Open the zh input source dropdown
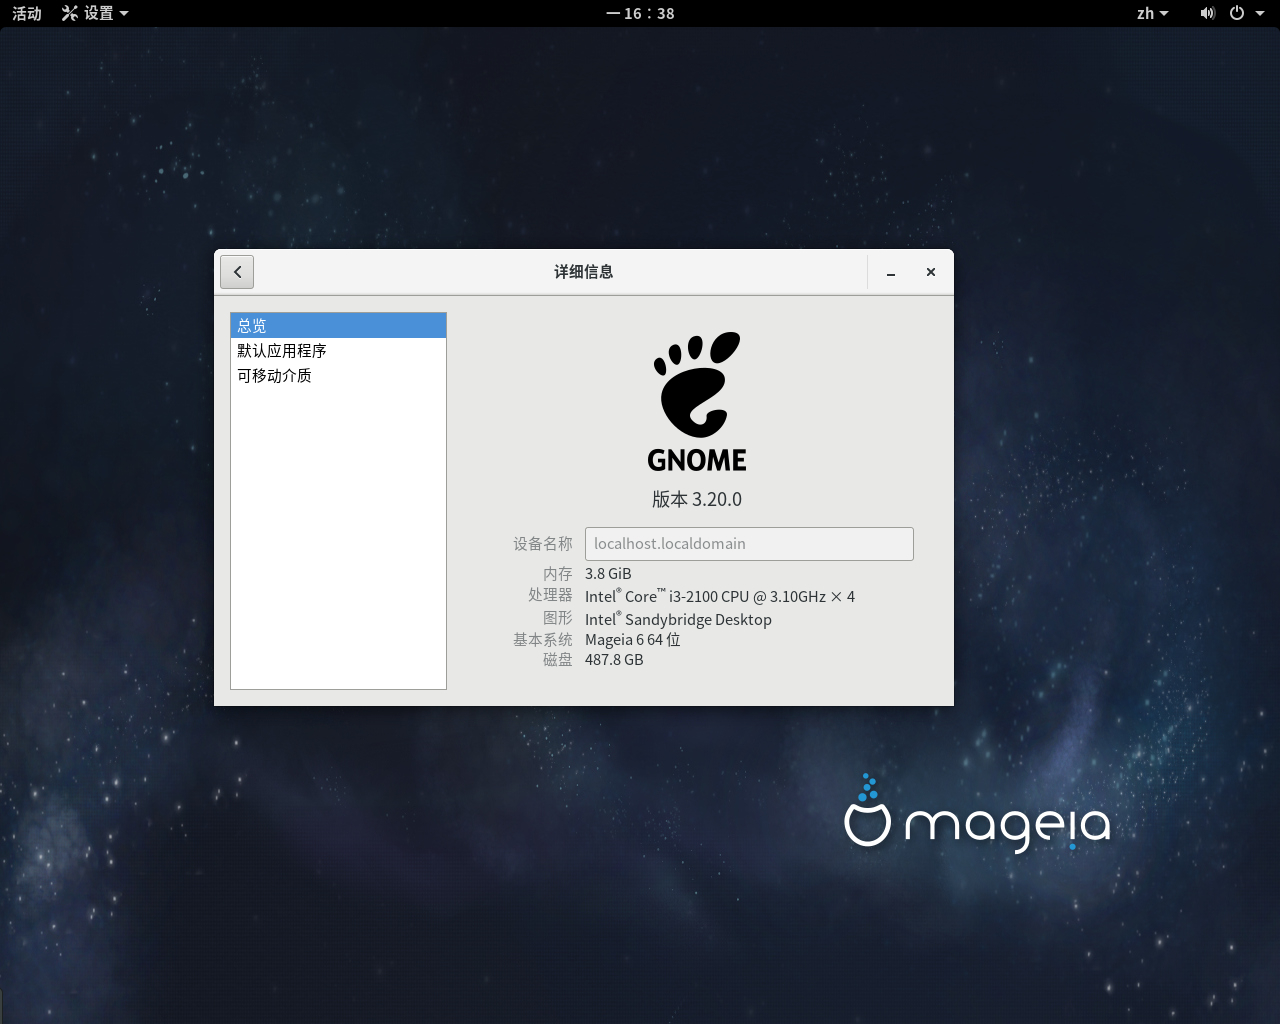The height and width of the screenshot is (1024, 1280). click(x=1153, y=13)
